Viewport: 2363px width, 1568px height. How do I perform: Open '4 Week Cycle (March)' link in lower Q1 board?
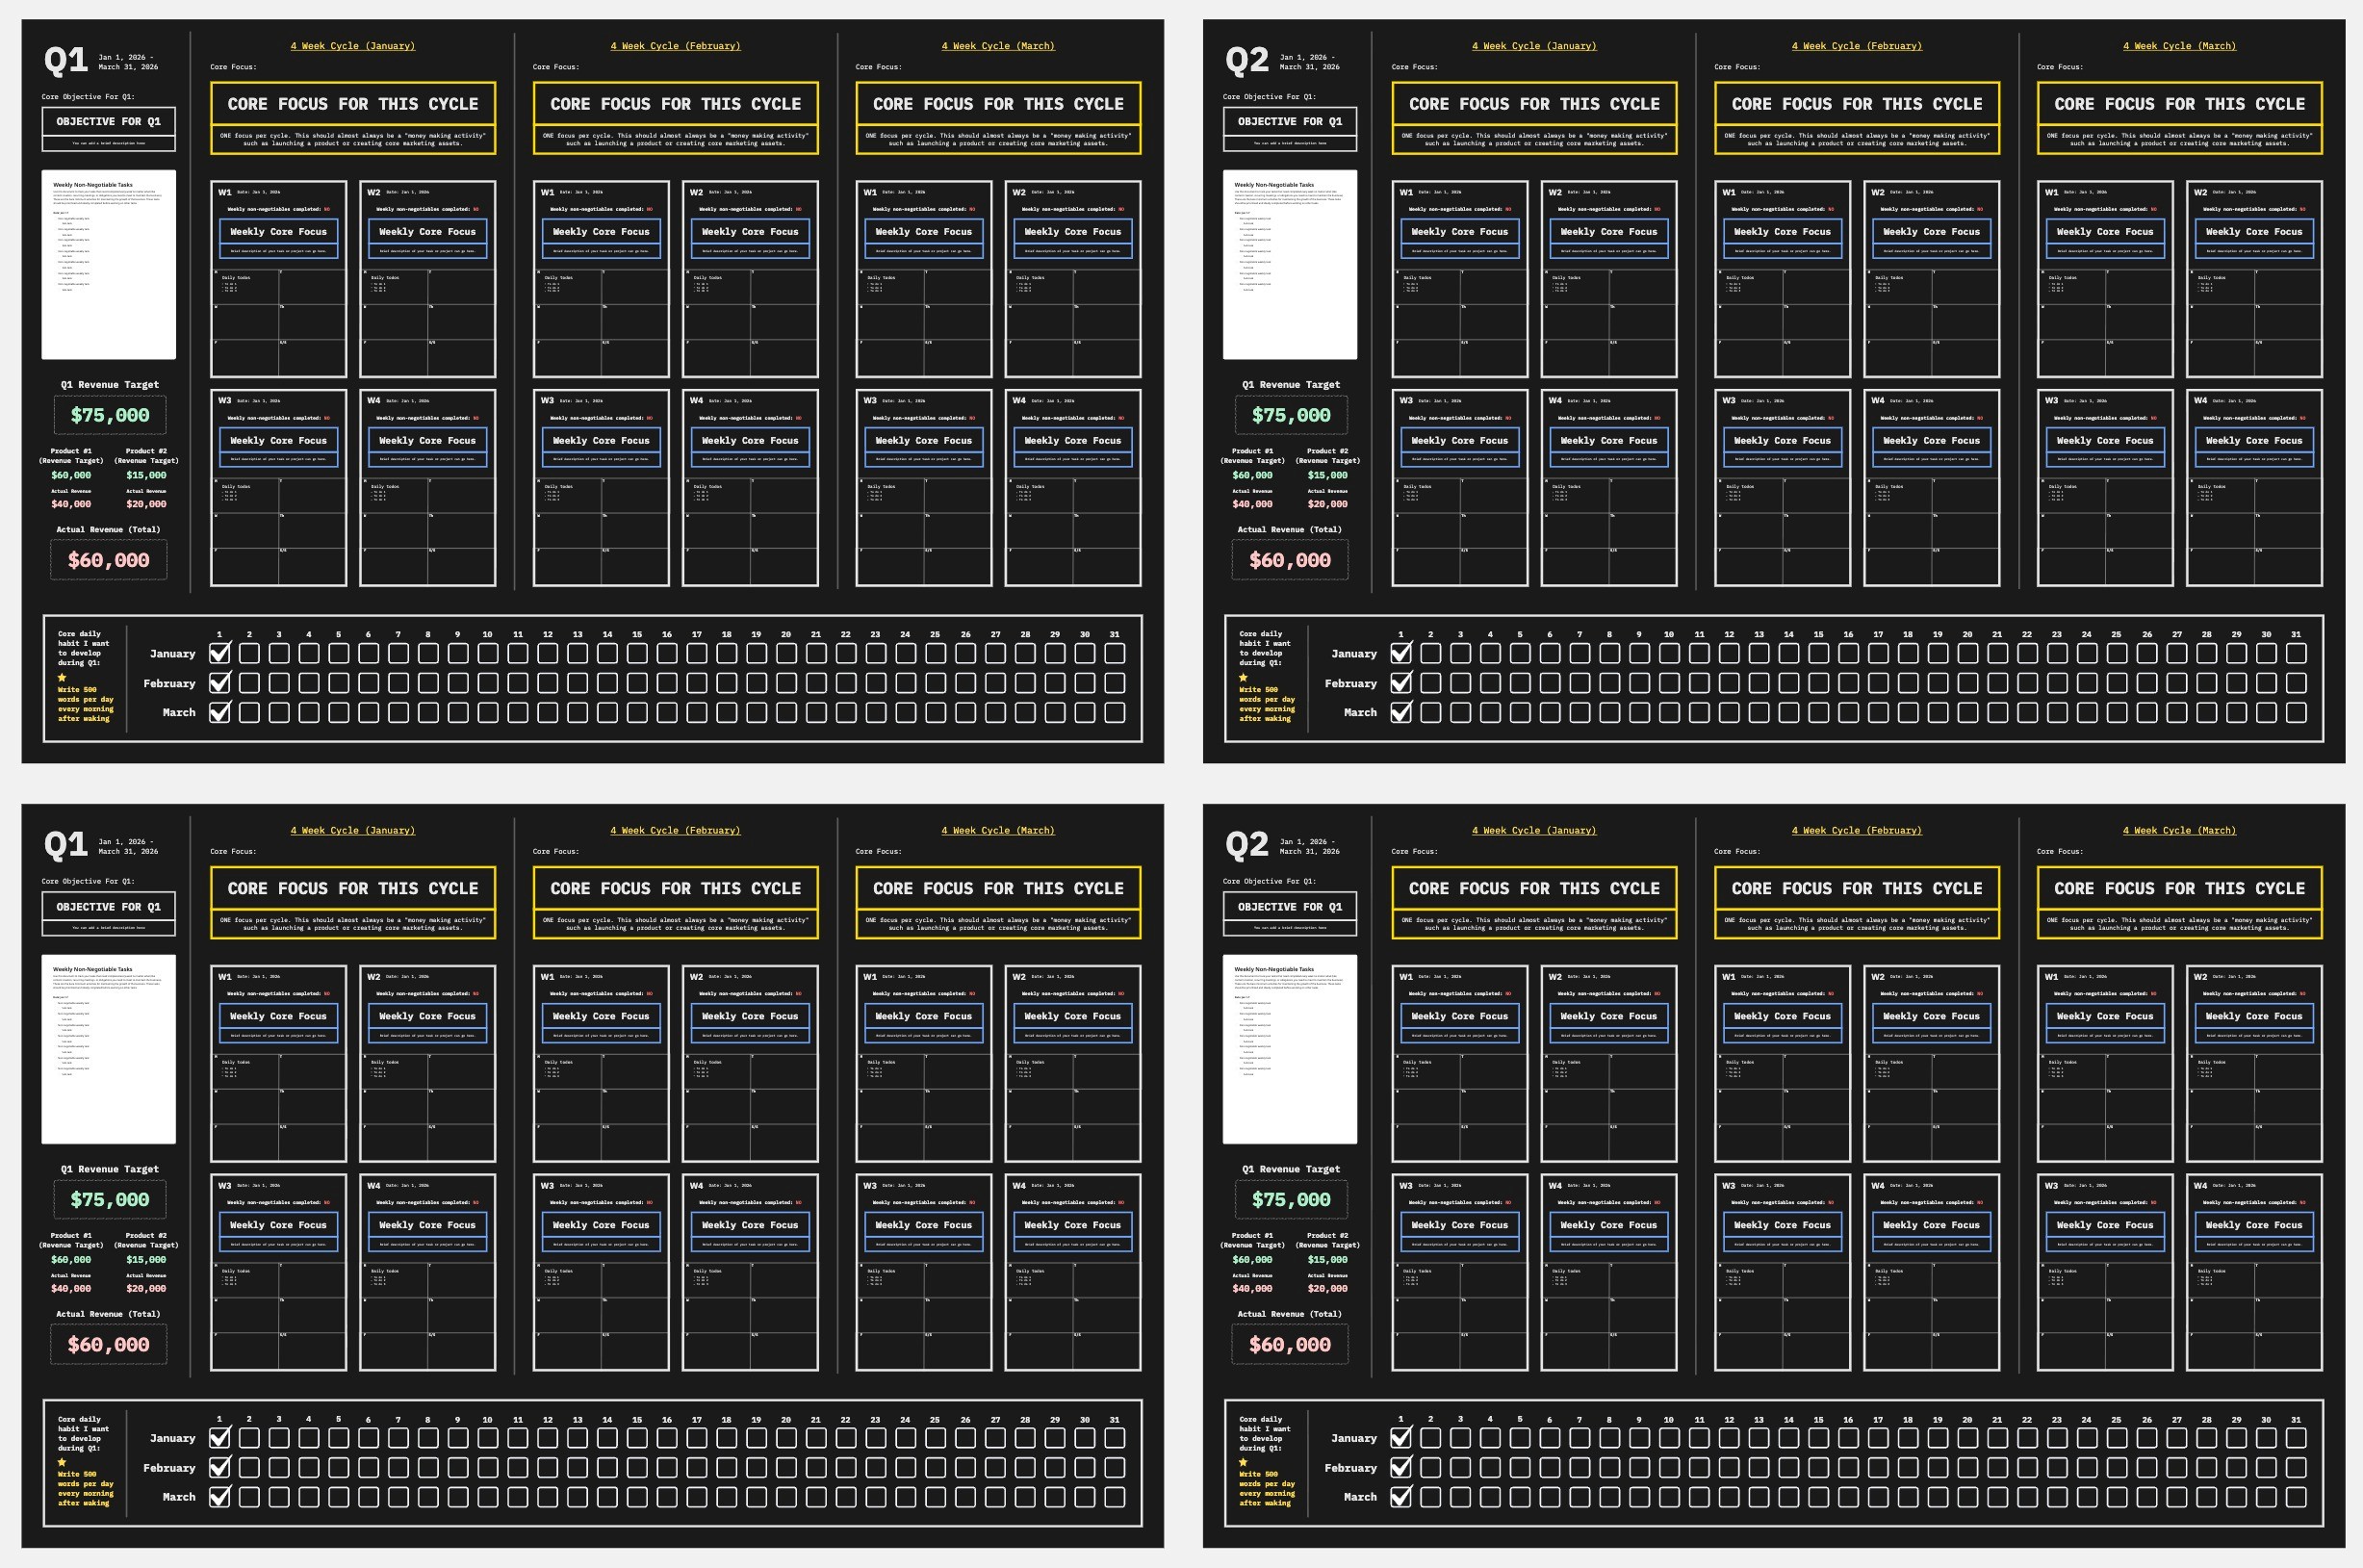(997, 830)
